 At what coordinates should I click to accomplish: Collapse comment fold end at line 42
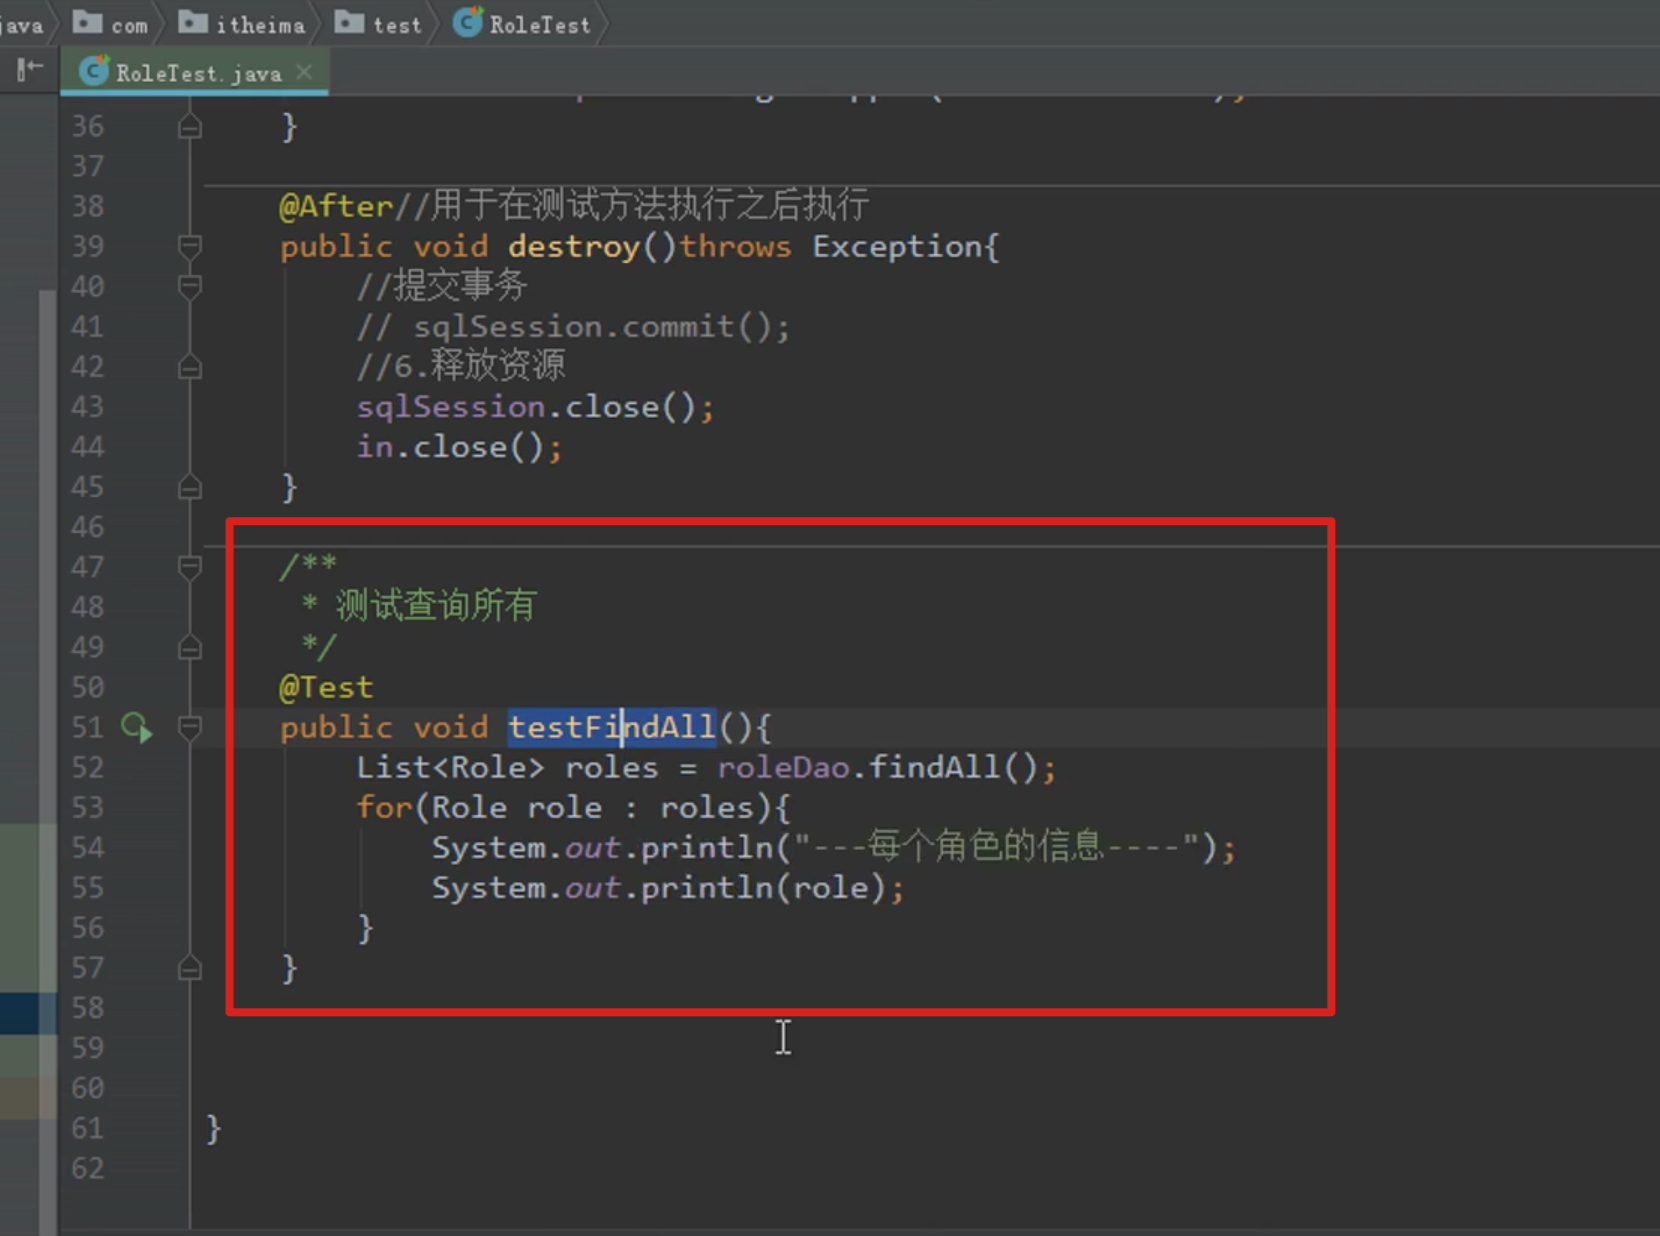[190, 367]
